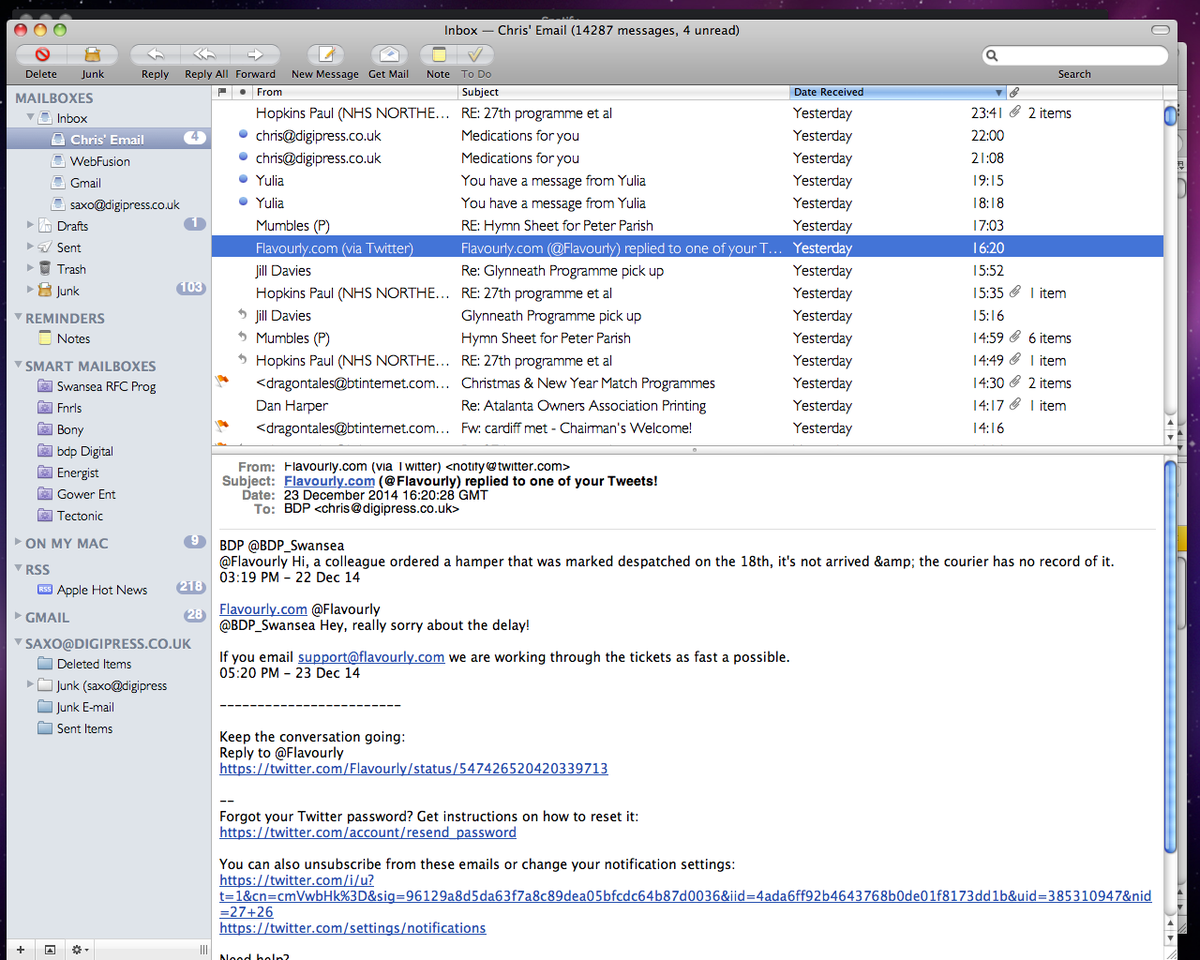Open the Fnrls smart mailbox
The image size is (1200, 960).
pyautogui.click(x=69, y=408)
